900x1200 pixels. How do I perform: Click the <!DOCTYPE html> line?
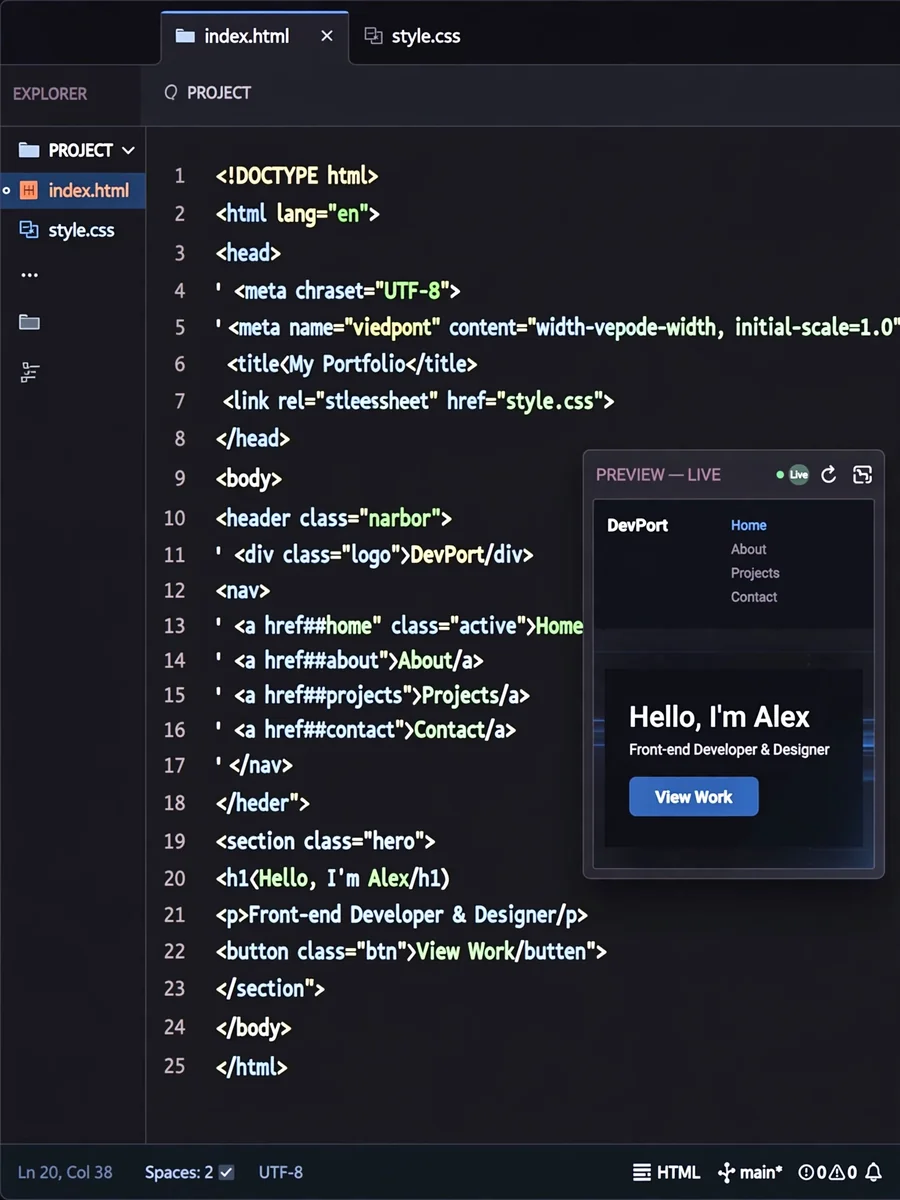(297, 176)
